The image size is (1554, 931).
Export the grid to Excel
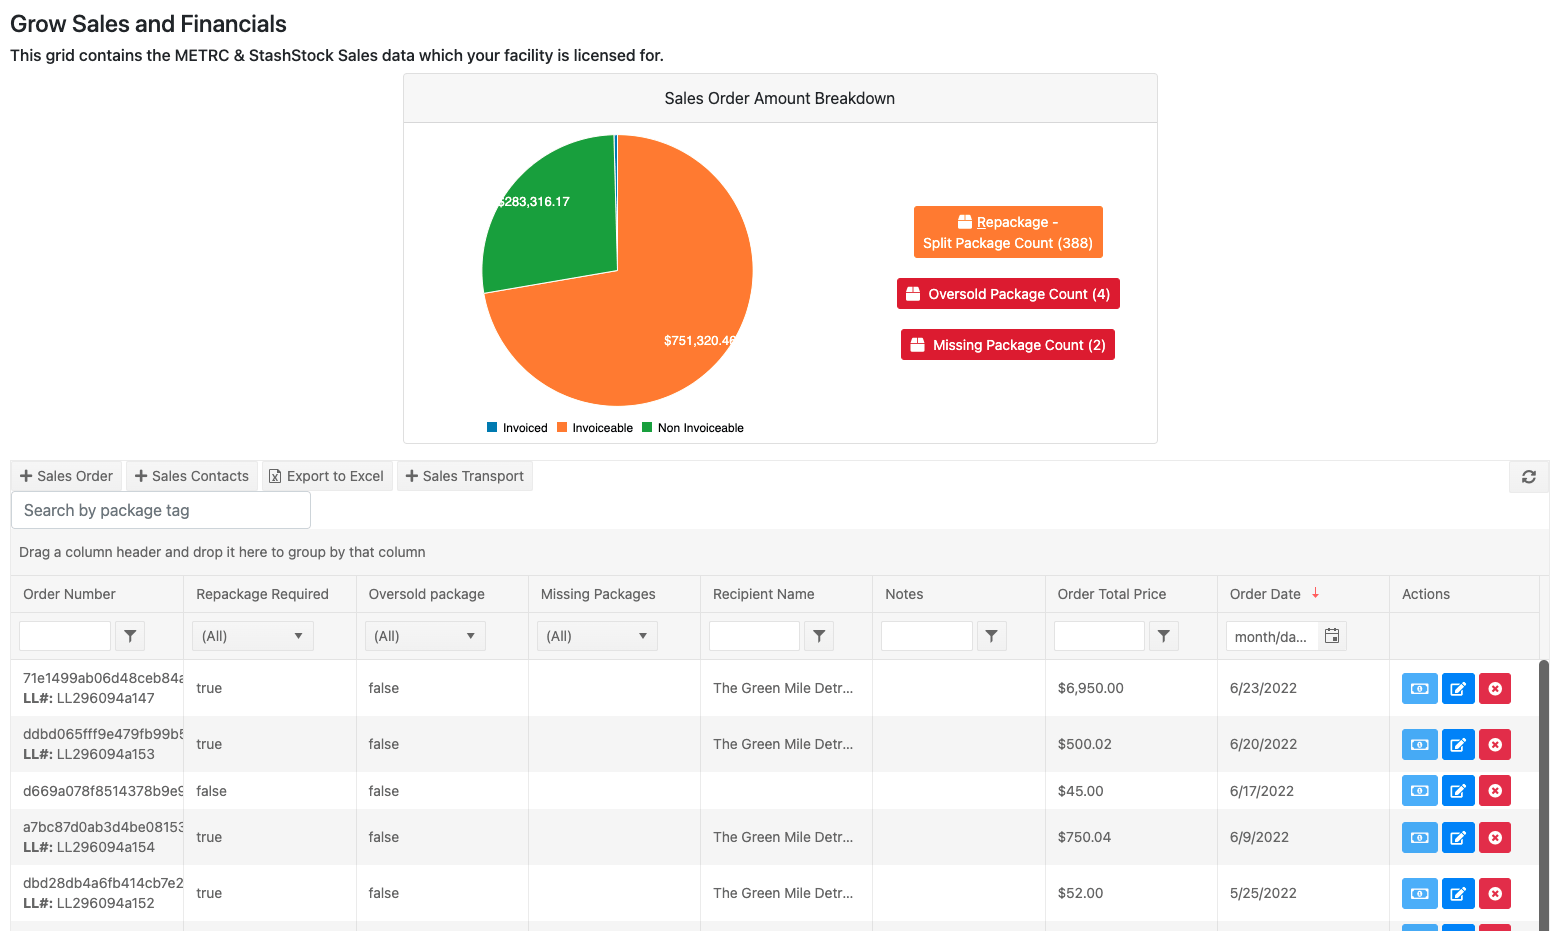(327, 476)
